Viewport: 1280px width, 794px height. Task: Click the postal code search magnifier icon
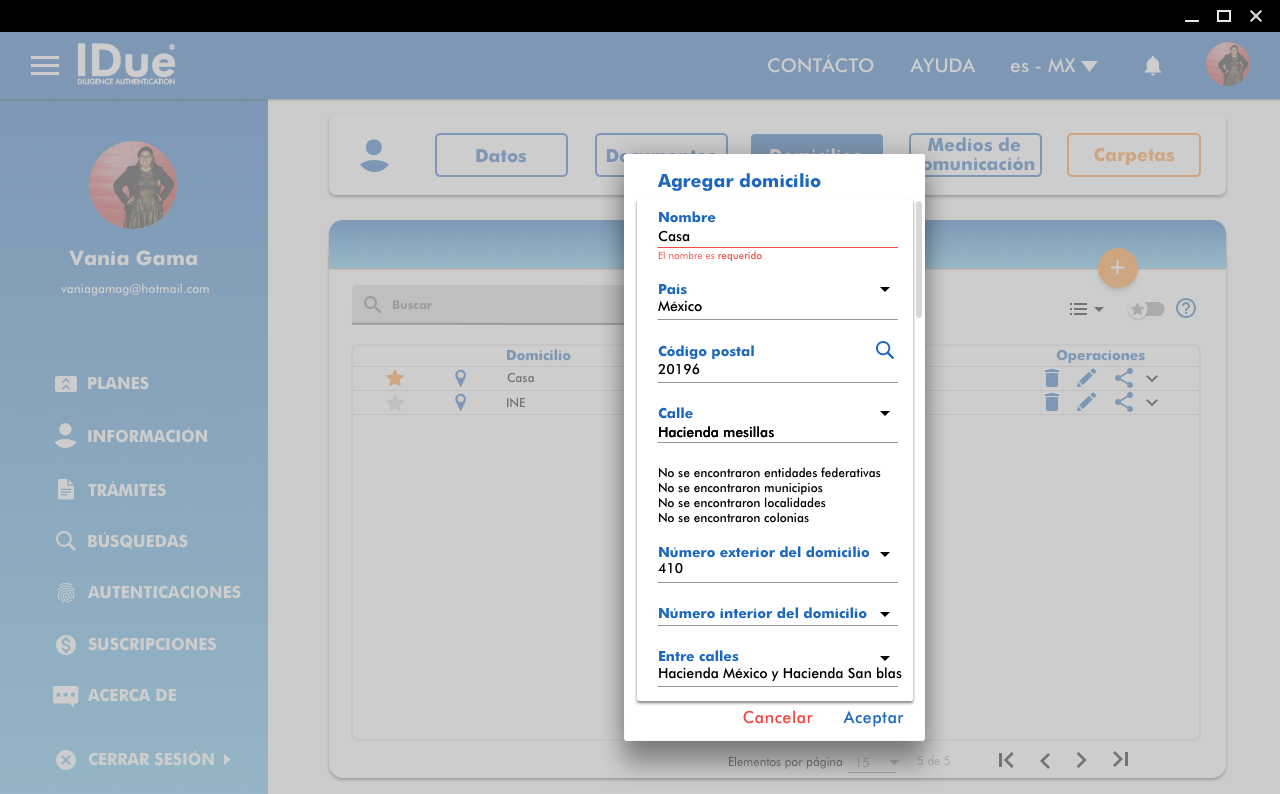click(884, 350)
